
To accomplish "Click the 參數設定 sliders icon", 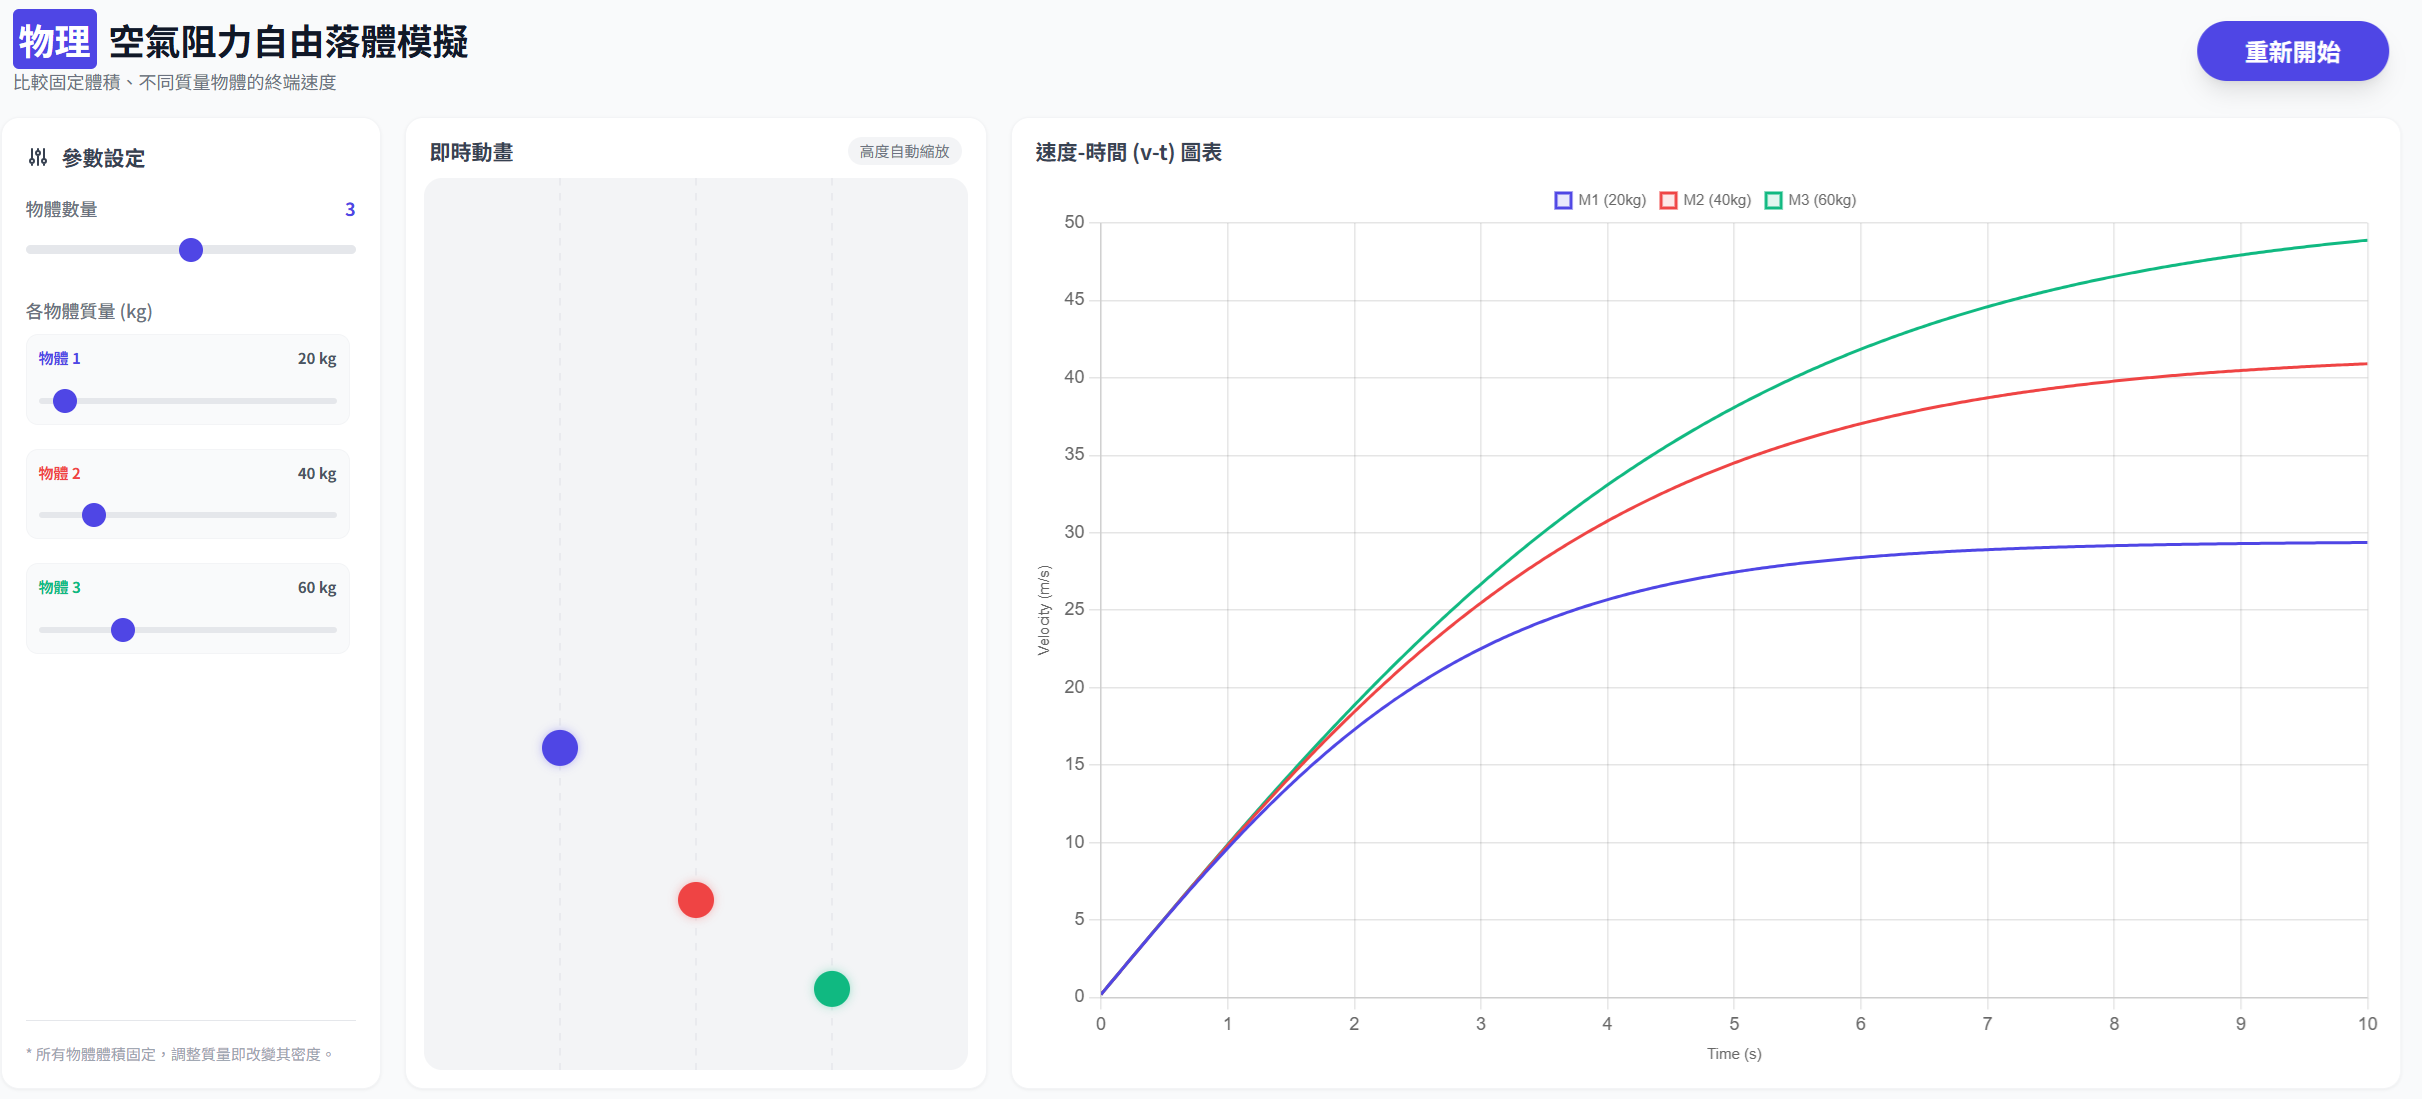I will point(38,158).
